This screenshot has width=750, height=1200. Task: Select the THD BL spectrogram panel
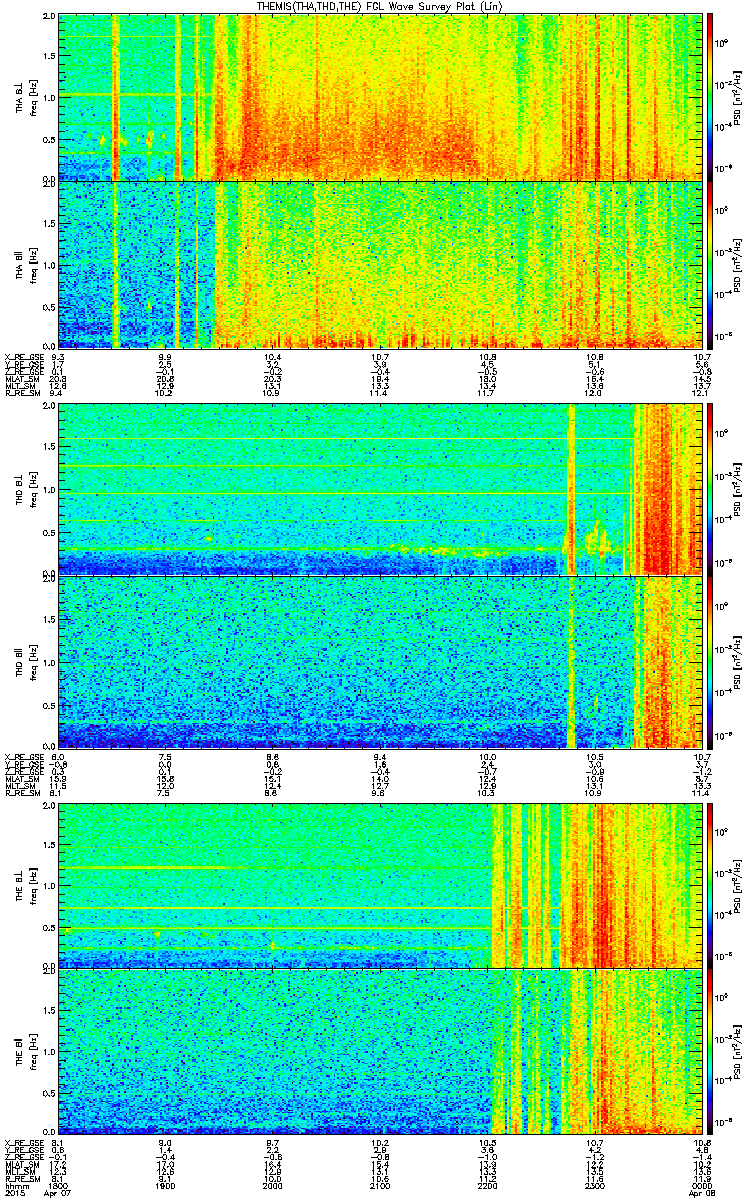379,489
